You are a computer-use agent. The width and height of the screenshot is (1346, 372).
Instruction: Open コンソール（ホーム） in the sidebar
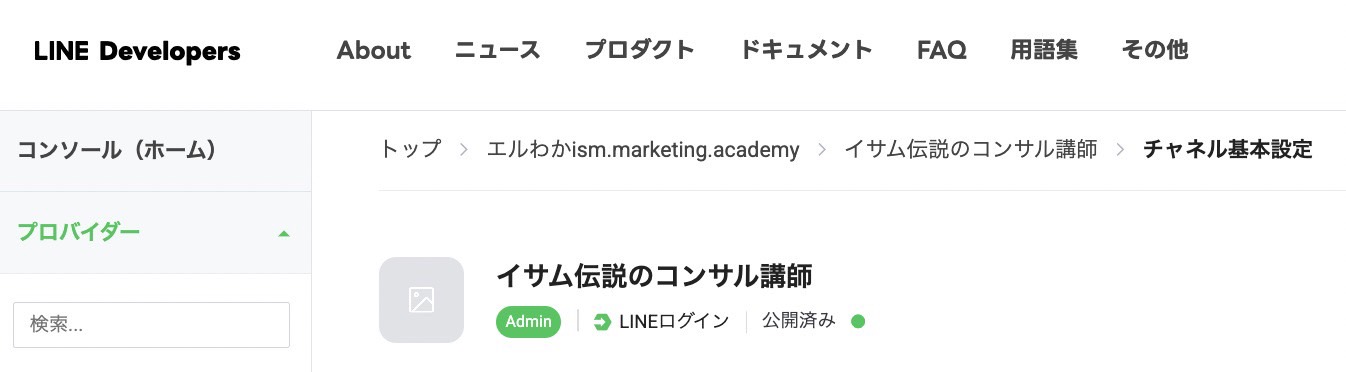[118, 150]
